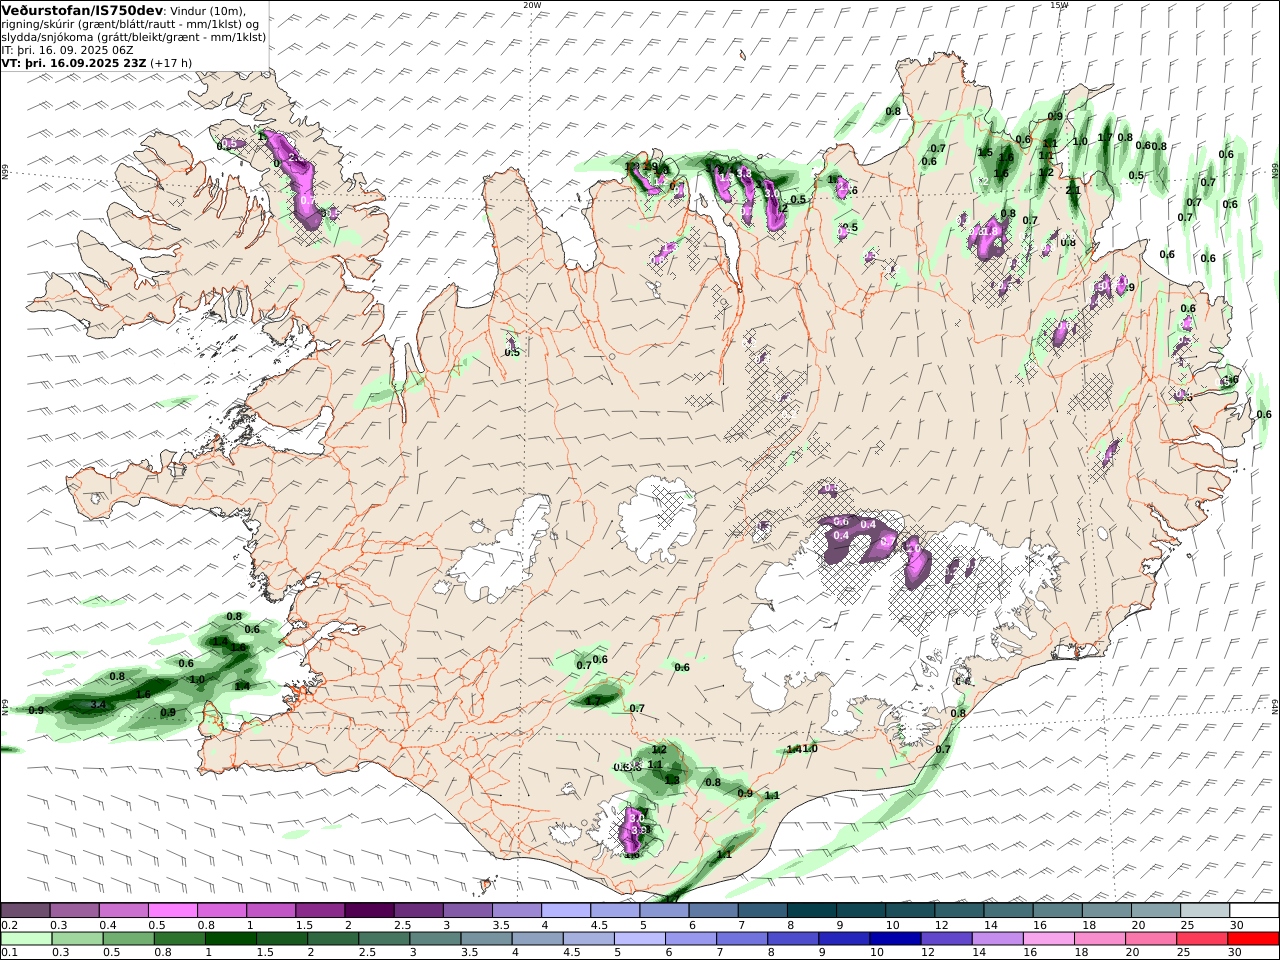Pick the 1 darkest green rain swatch in the bottom row
Image resolution: width=1280 pixels, height=960 pixels.
[x=230, y=939]
